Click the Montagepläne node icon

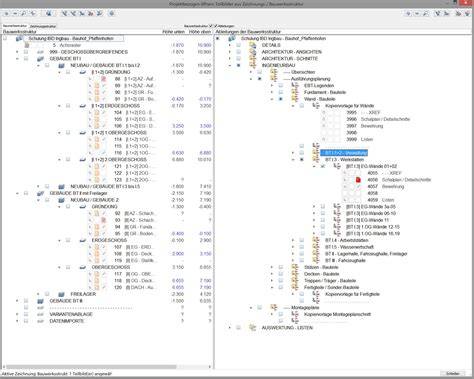pyautogui.click(x=274, y=307)
